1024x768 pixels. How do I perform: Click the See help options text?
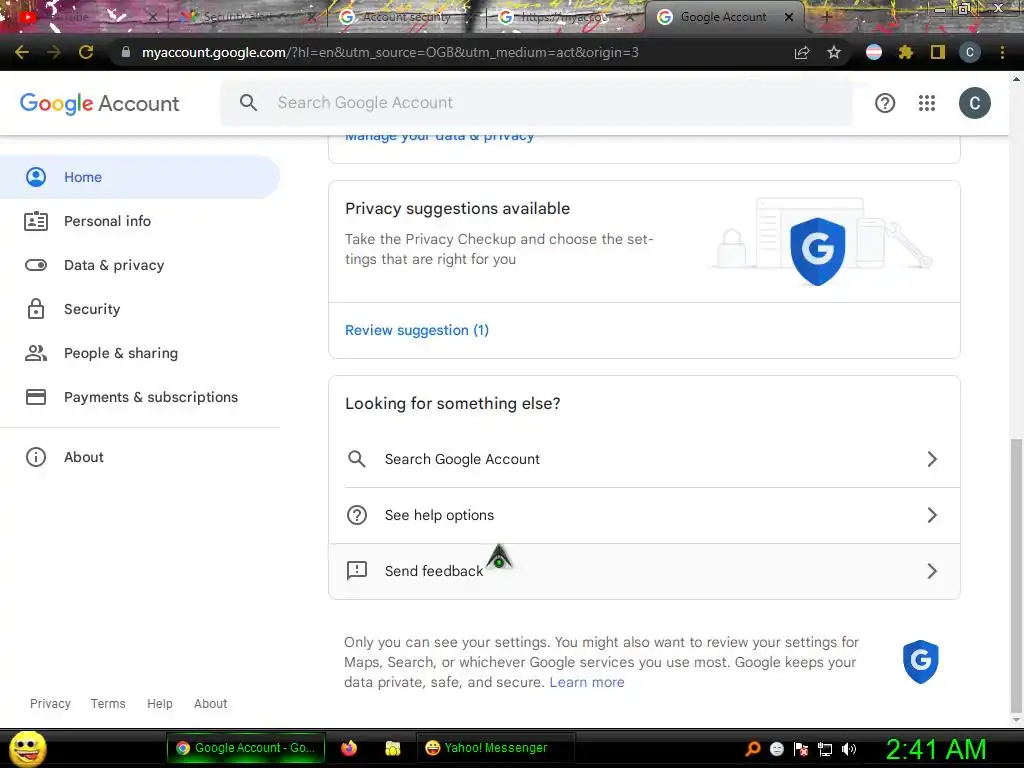point(439,515)
